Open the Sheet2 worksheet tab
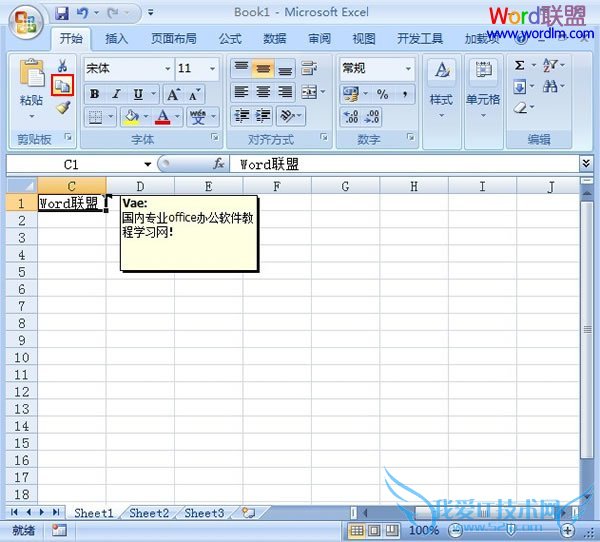 coord(148,513)
